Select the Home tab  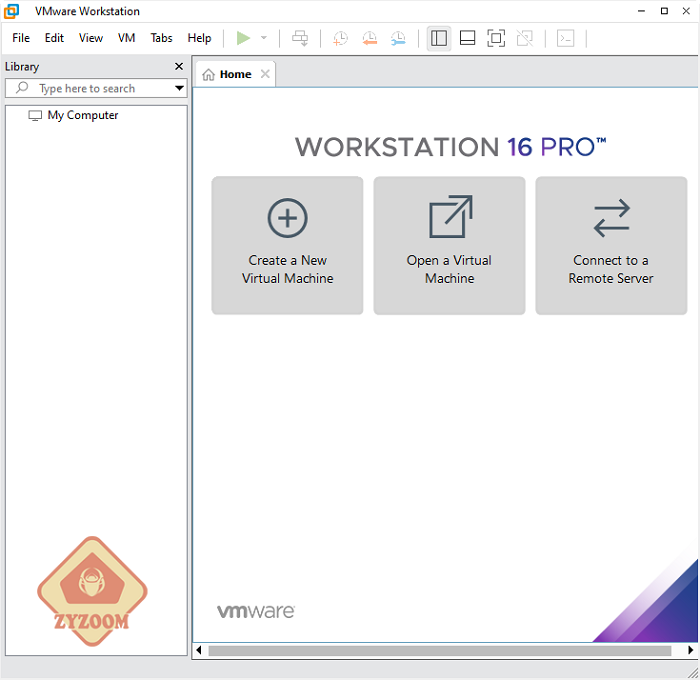[x=235, y=74]
